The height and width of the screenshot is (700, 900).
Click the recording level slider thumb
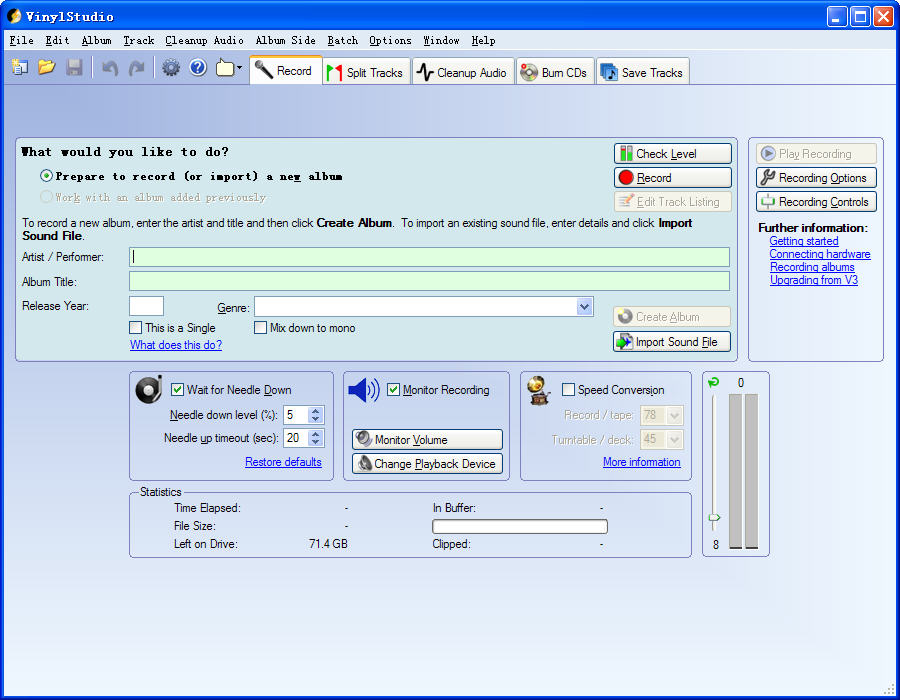(714, 518)
